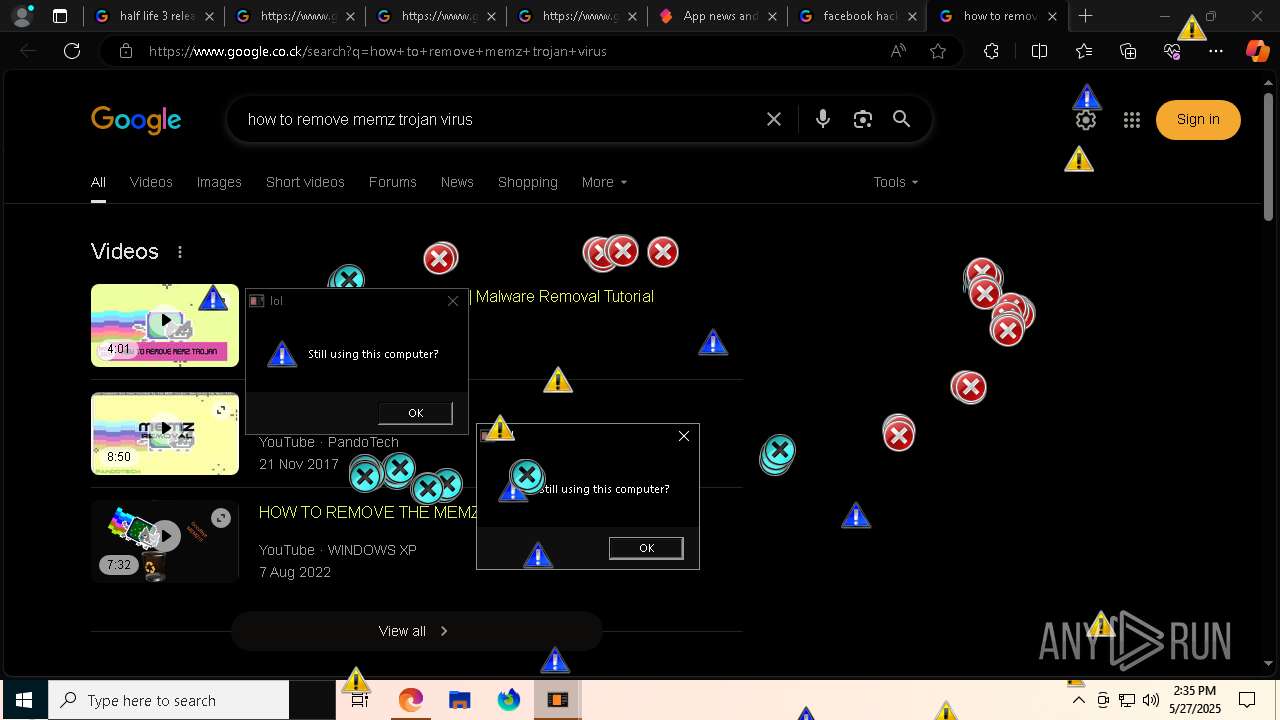Click OK in second warning dialog
This screenshot has height=720, width=1280.
point(646,548)
